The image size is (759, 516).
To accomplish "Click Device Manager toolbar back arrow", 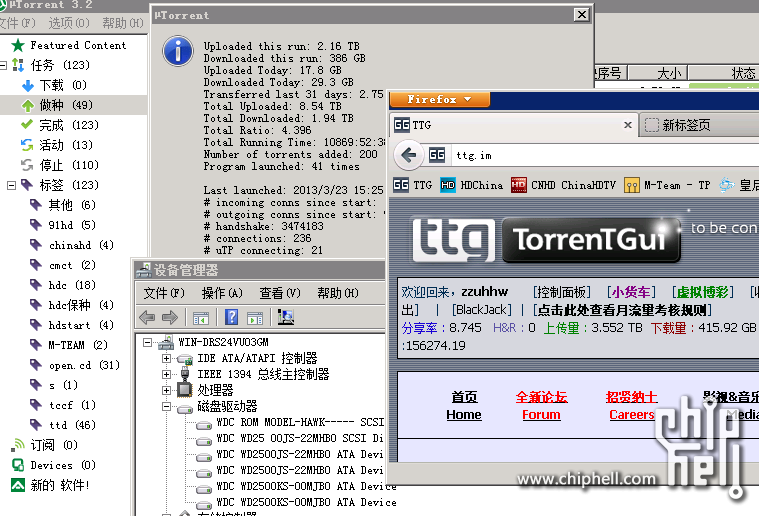I will tap(147, 318).
